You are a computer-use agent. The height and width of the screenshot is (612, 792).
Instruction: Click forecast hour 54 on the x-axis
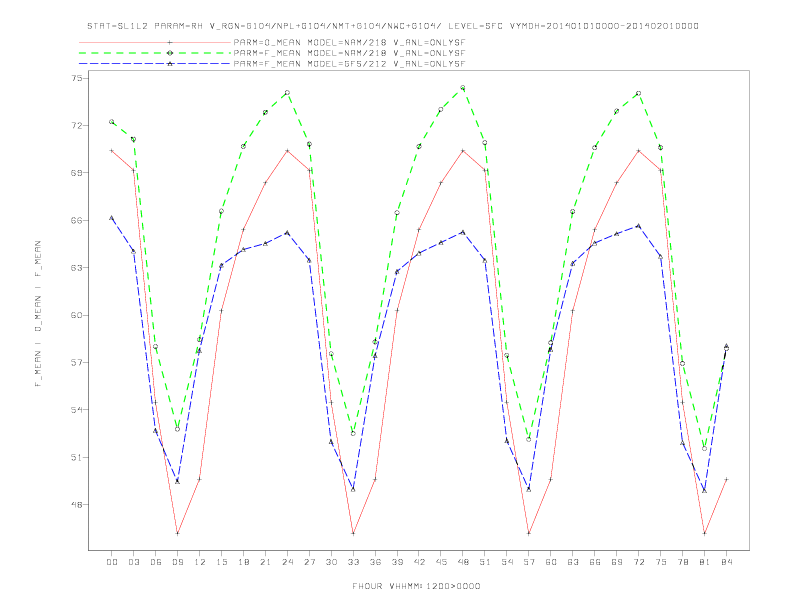pos(507,562)
